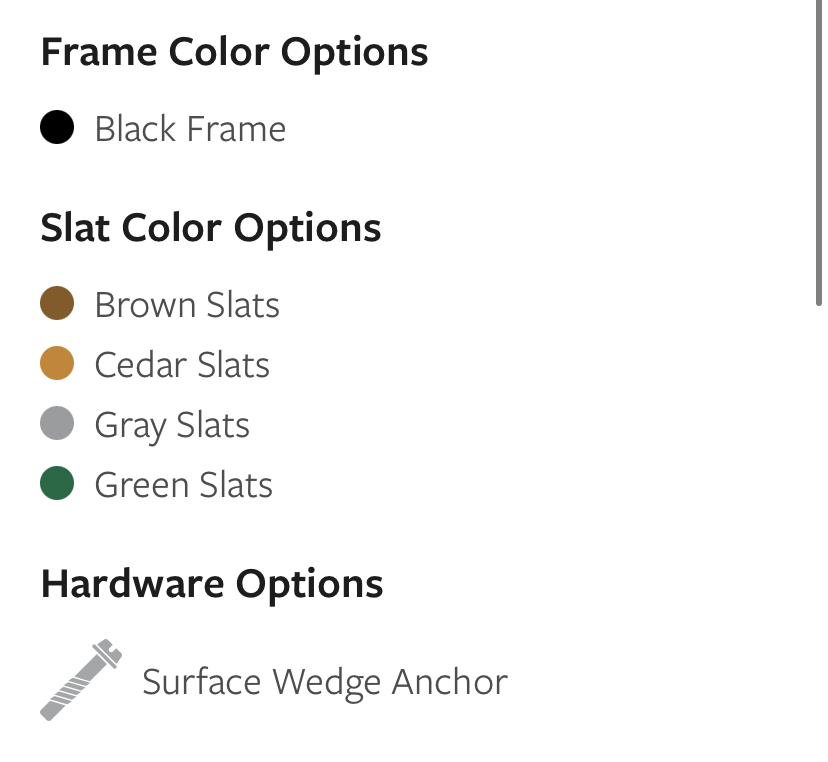This screenshot has height=762, width=828.
Task: Select the gray slat color circle
Action: point(57,423)
